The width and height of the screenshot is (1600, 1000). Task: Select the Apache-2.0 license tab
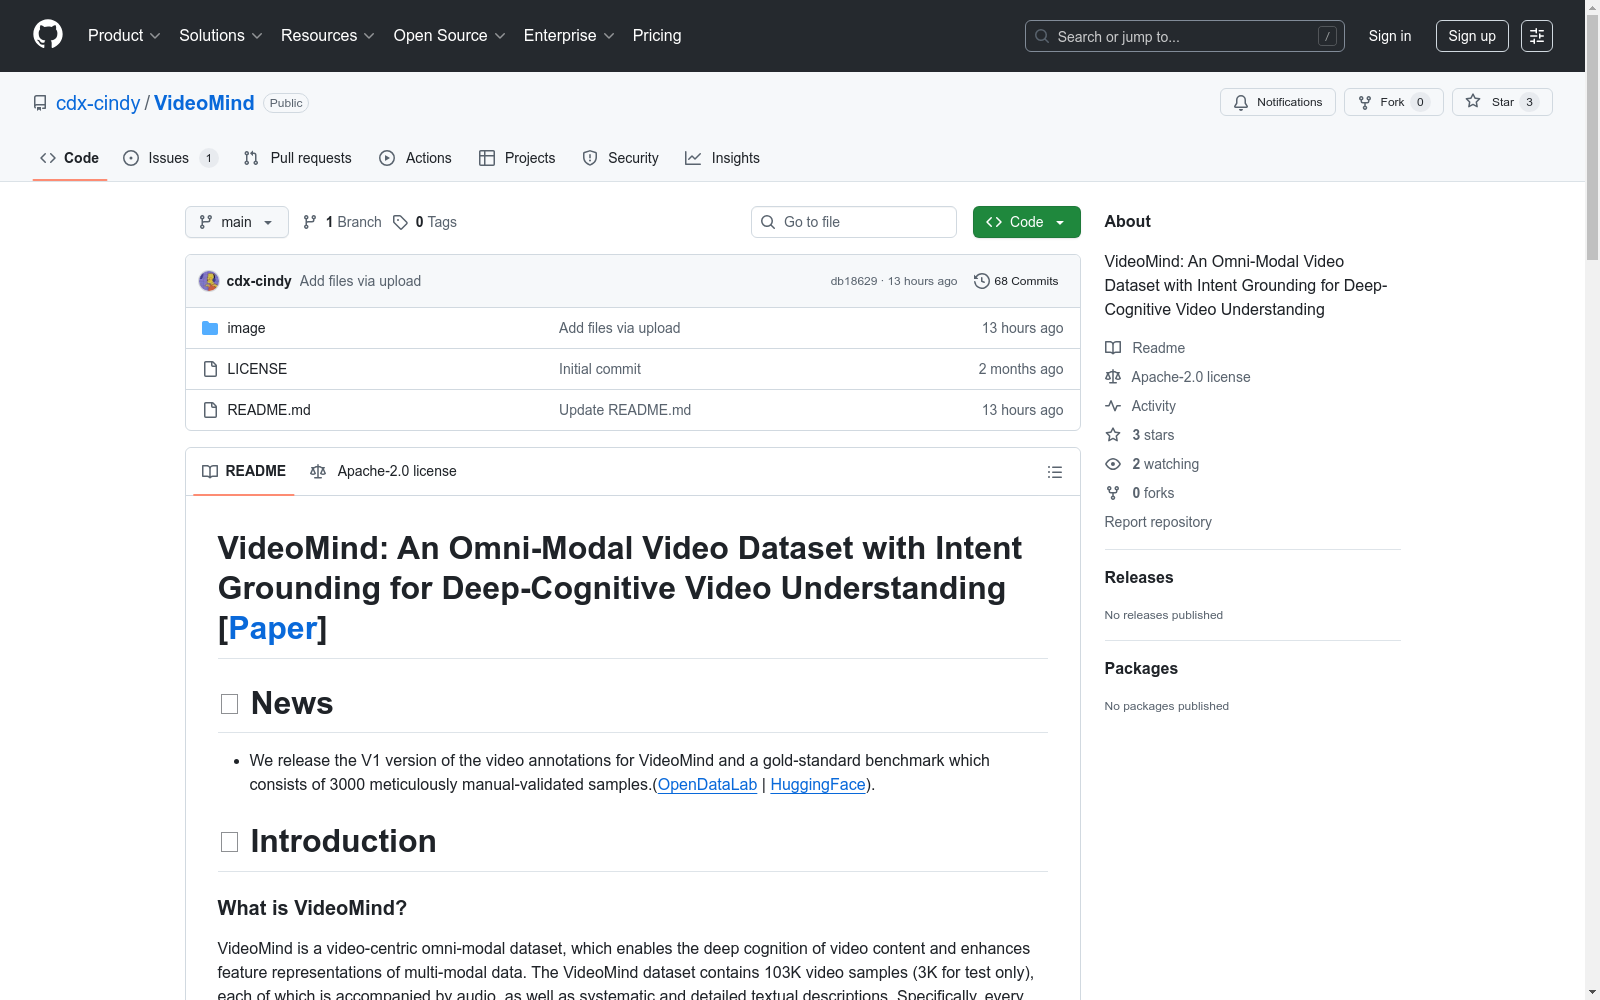383,471
